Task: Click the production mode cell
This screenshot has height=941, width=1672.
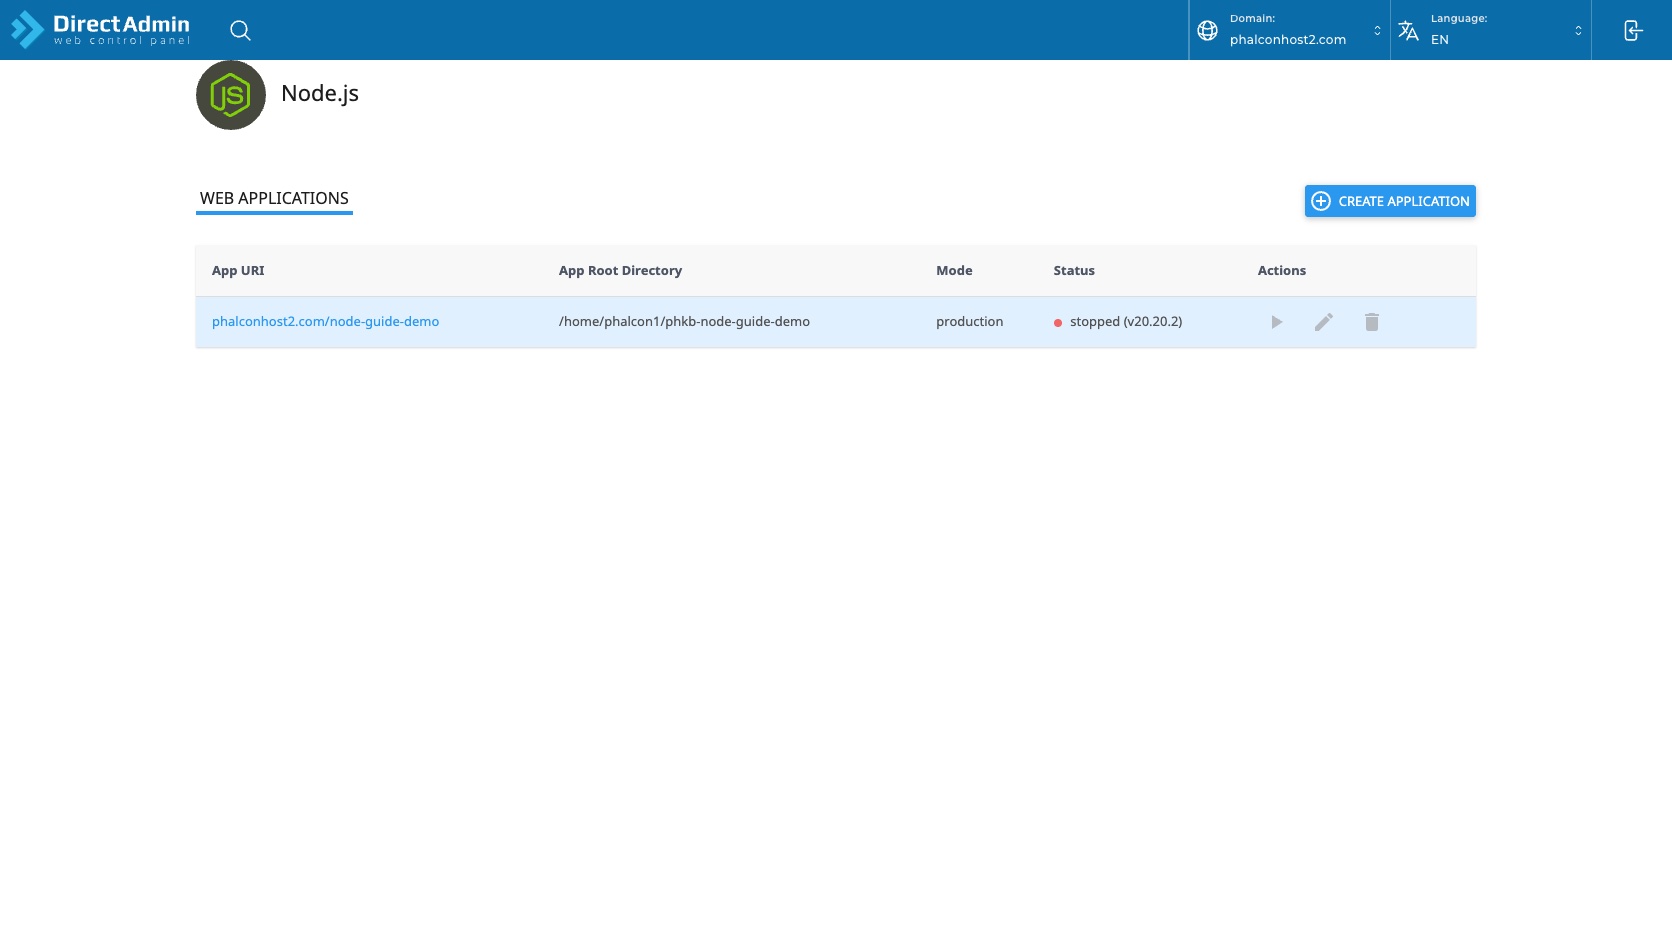Action: [x=969, y=321]
